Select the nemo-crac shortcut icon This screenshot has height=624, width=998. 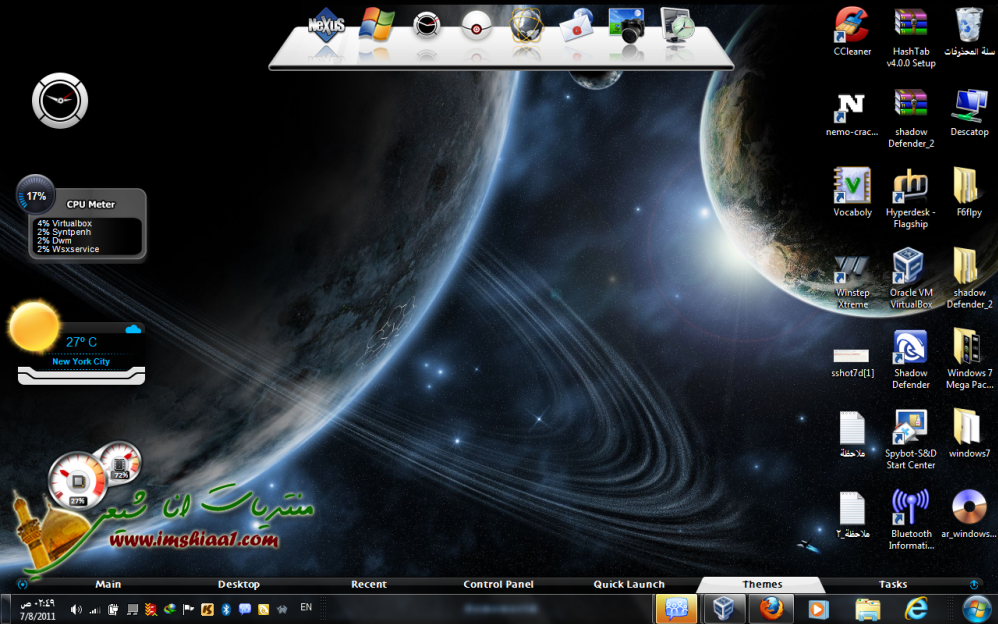[852, 113]
